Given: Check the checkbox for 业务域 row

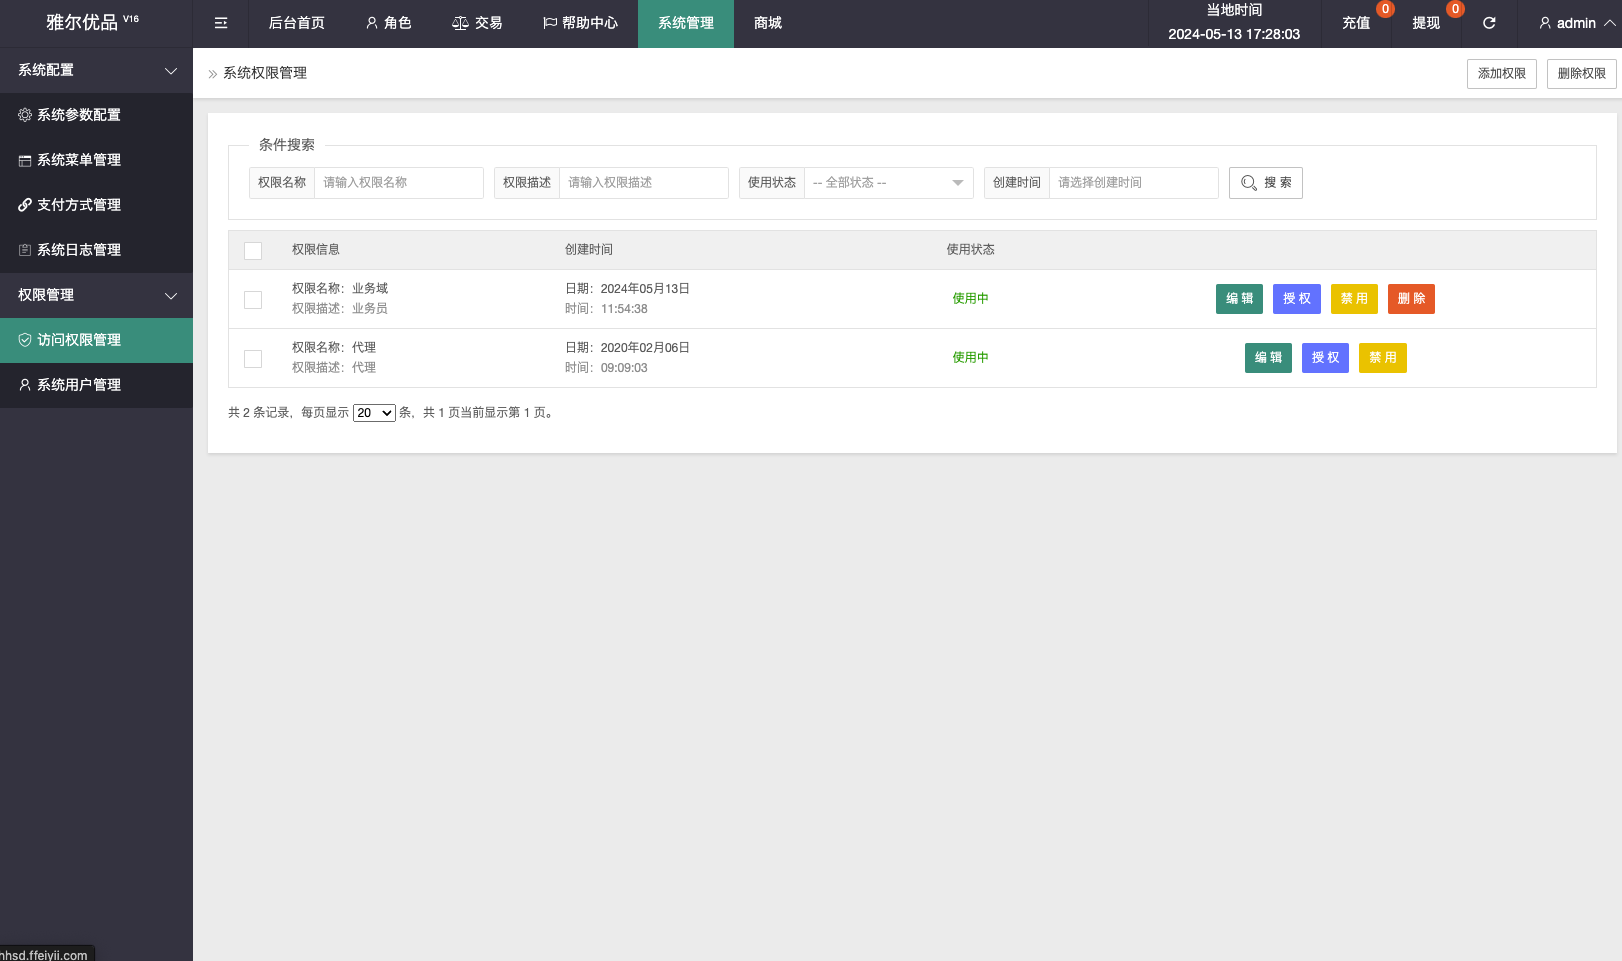Looking at the screenshot, I should coord(253,300).
